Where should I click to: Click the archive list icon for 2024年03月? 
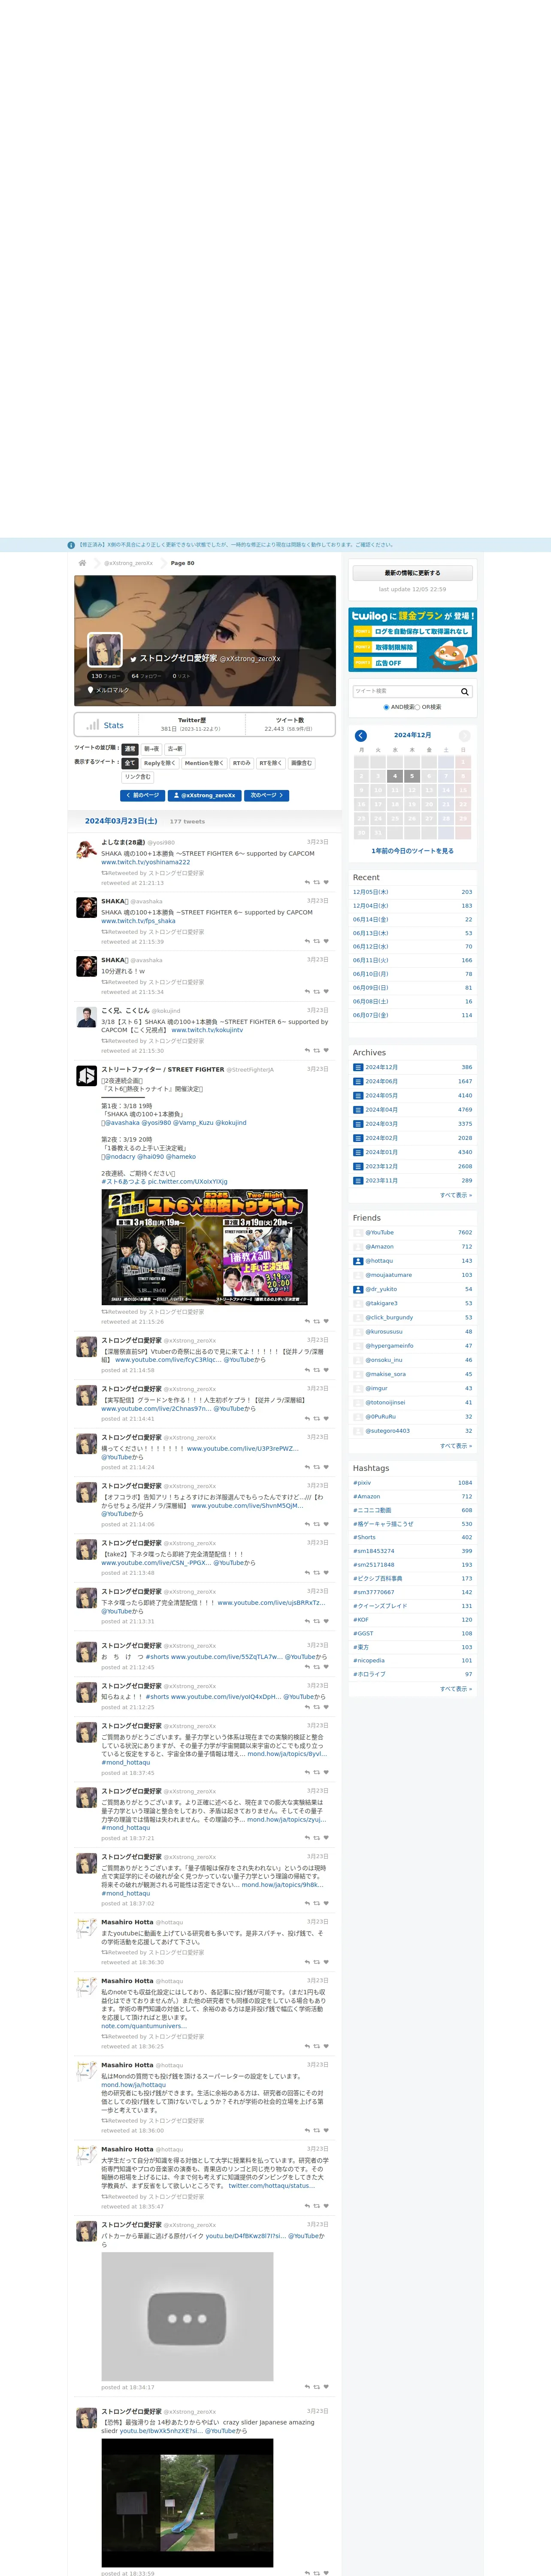coord(358,1124)
